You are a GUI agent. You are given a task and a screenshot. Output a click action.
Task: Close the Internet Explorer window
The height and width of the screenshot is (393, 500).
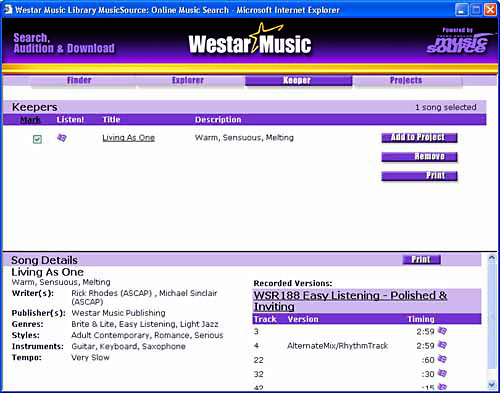pyautogui.click(x=490, y=10)
